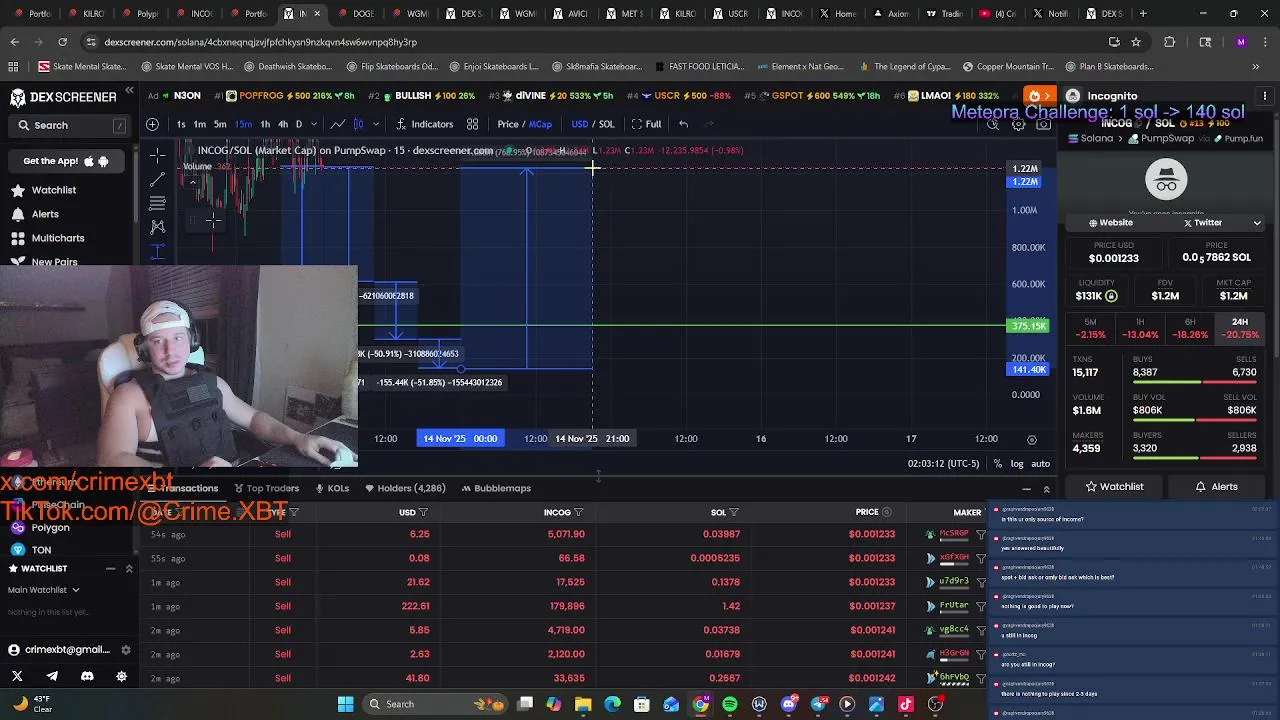The image size is (1280, 720).
Task: Toggle auto scale on chart
Action: 1041,464
